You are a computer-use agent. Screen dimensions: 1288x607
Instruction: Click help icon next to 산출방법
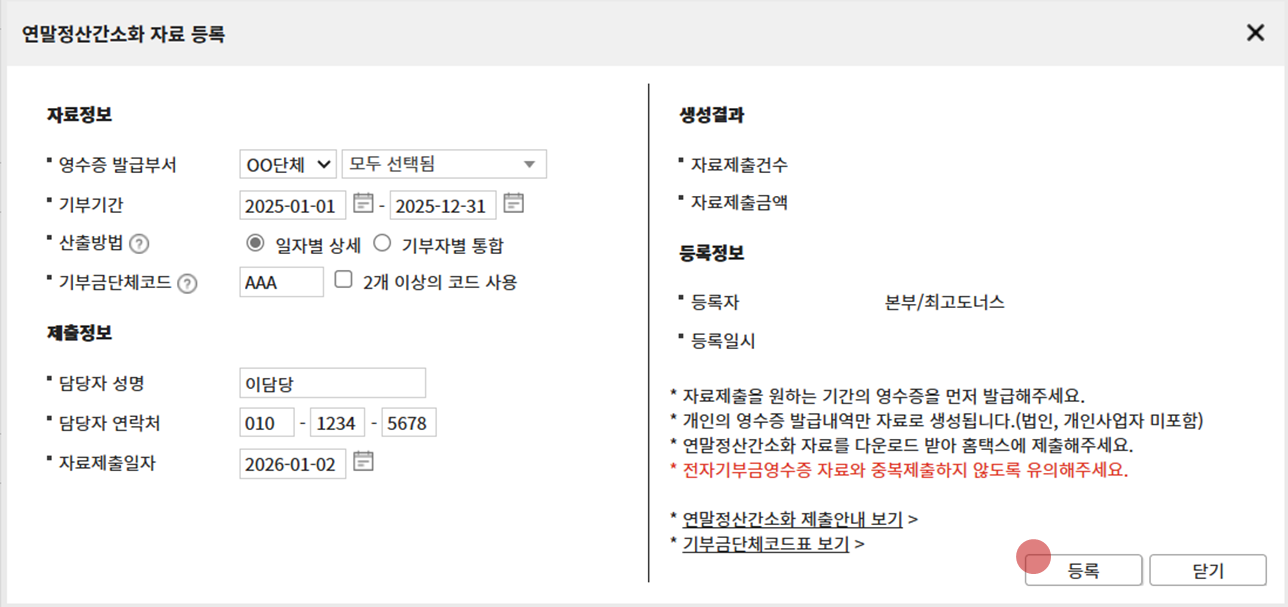click(x=139, y=244)
